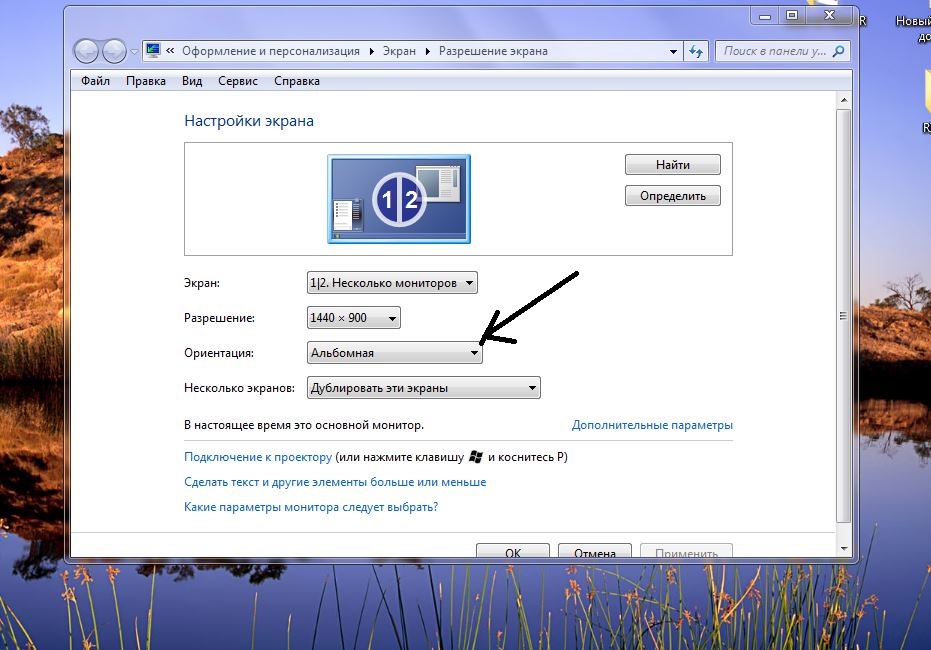Expand the hidden breadcrumb chevrons in address bar
The height and width of the screenshot is (650, 931).
[170, 51]
